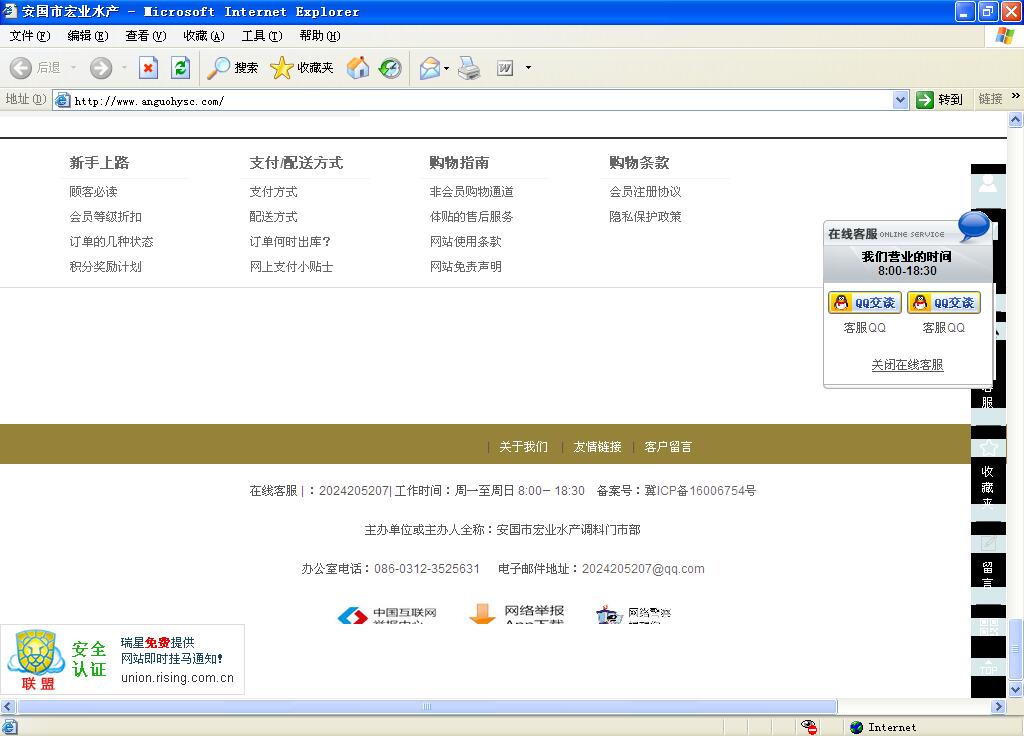Click the Refresh page icon
Screen dimensions: 1024x736
180,68
